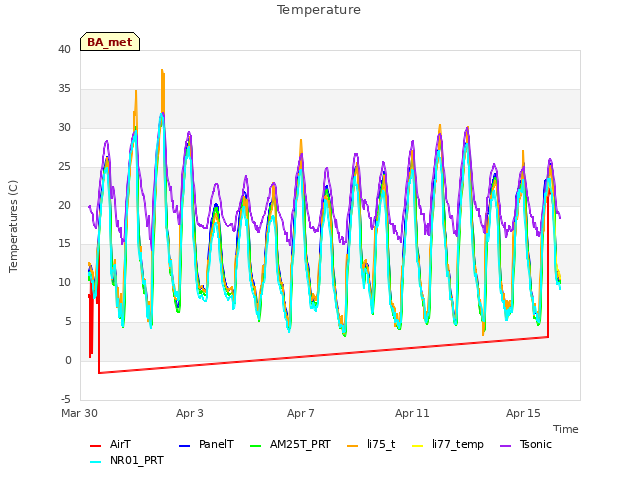Click the 25 y-axis tick label
640x480 pixels.
[x=64, y=167]
